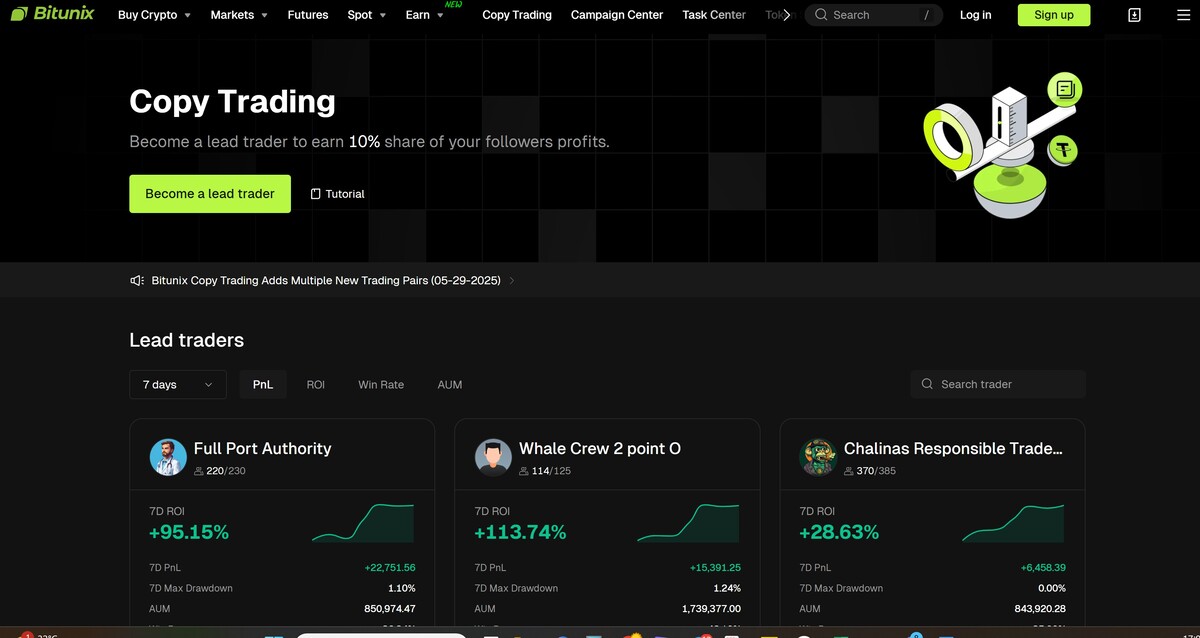This screenshot has height=638, width=1200.
Task: Go to the Futures page
Action: tap(307, 15)
